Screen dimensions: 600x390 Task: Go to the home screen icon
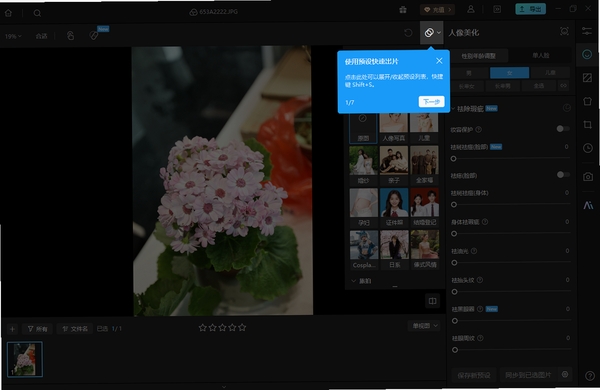click(8, 13)
